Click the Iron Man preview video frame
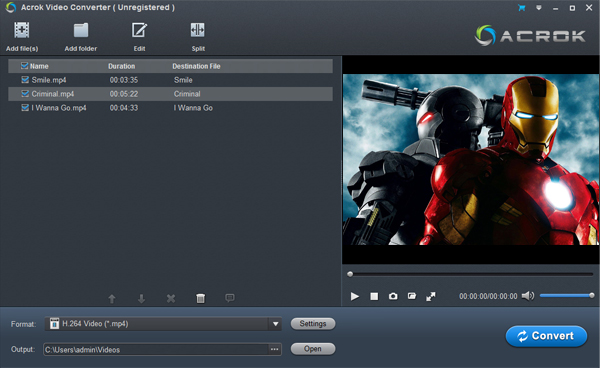This screenshot has height=368, width=600. point(471,159)
